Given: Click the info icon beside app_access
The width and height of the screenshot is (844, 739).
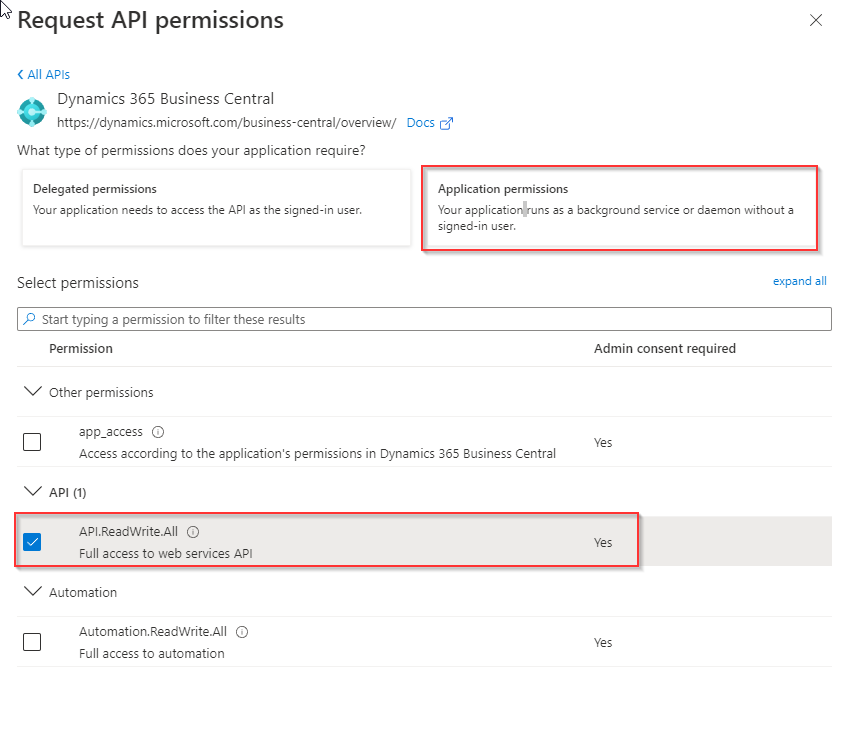Looking at the screenshot, I should 158,432.
